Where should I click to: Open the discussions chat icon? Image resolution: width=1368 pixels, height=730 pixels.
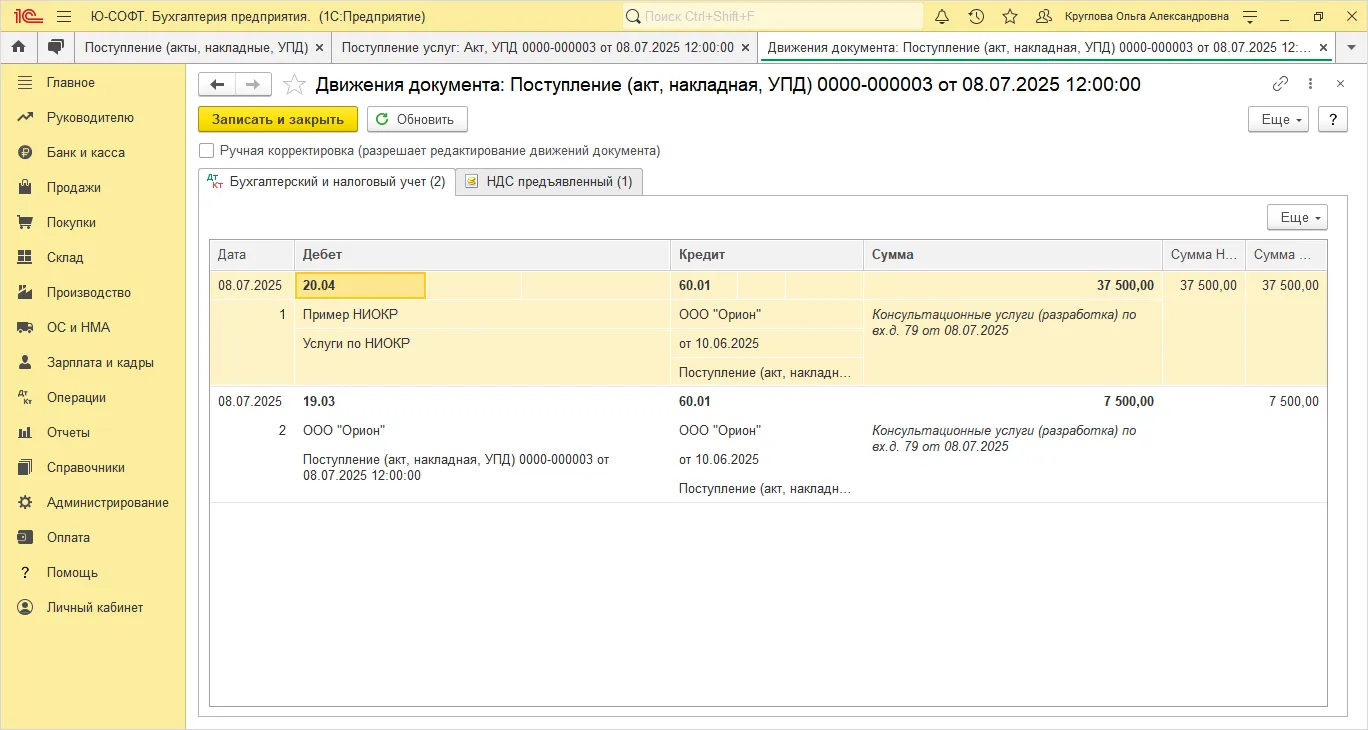(55, 47)
